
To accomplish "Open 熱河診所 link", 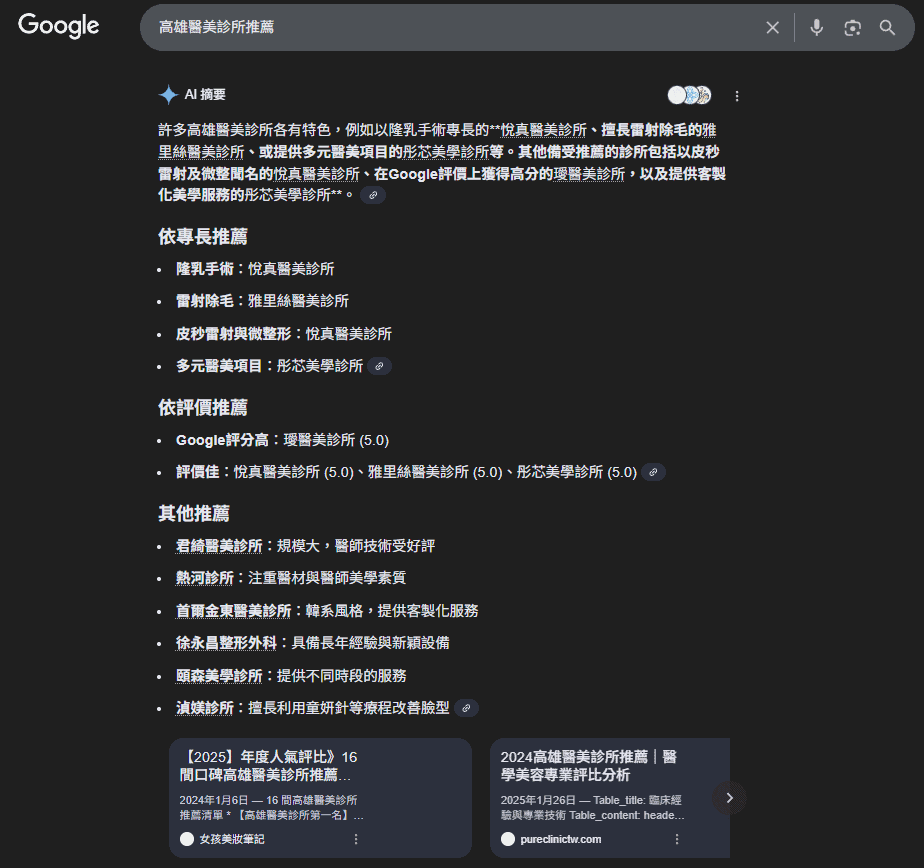I will click(x=204, y=578).
